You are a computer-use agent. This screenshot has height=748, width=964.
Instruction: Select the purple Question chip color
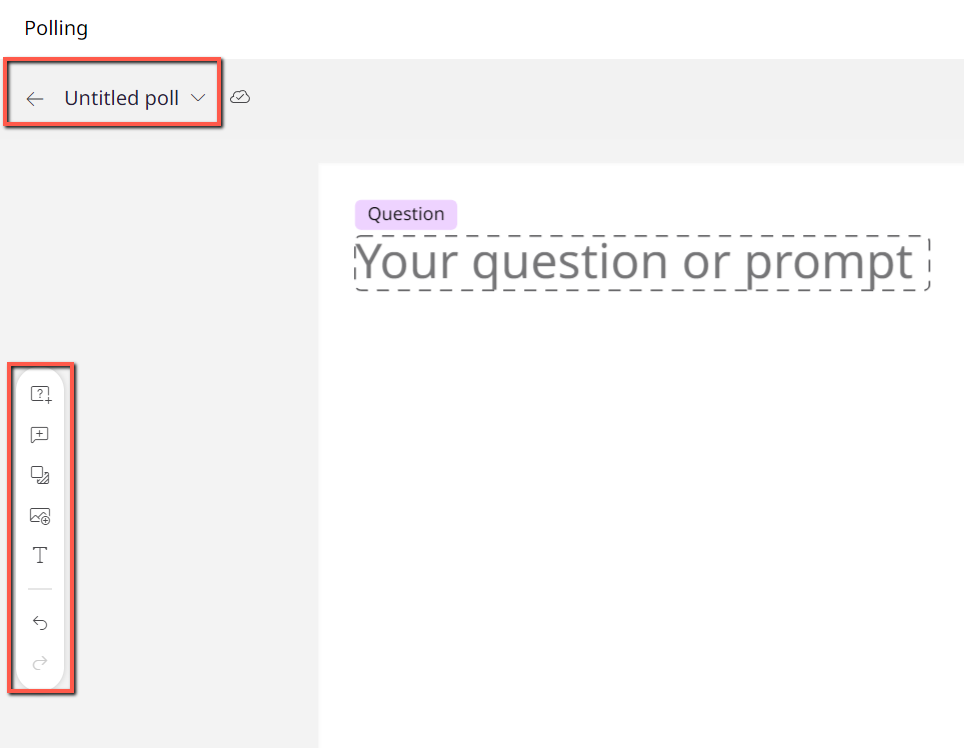pyautogui.click(x=405, y=213)
